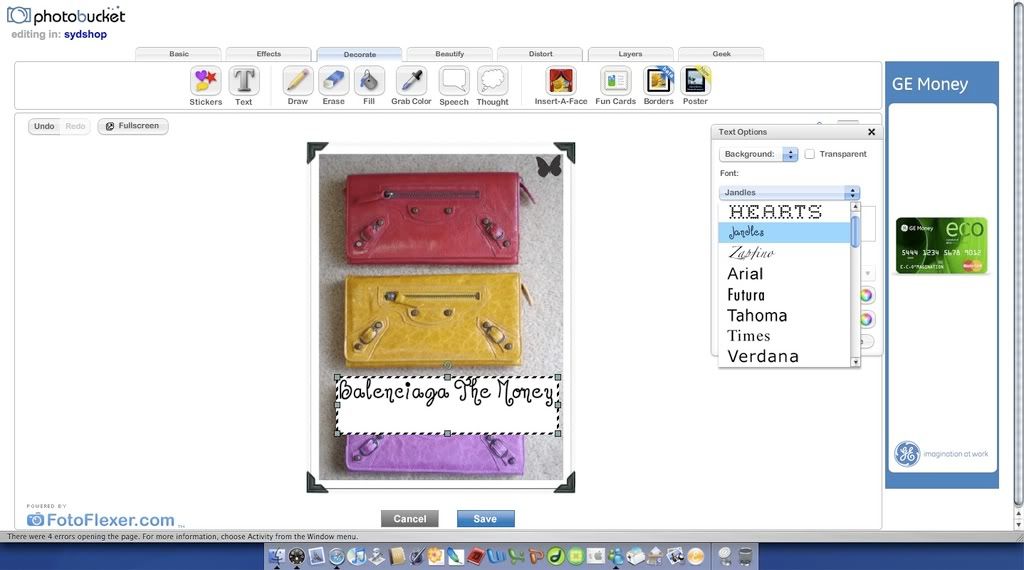1024x570 pixels.
Task: Click the butterfly sticker on photo
Action: (549, 166)
